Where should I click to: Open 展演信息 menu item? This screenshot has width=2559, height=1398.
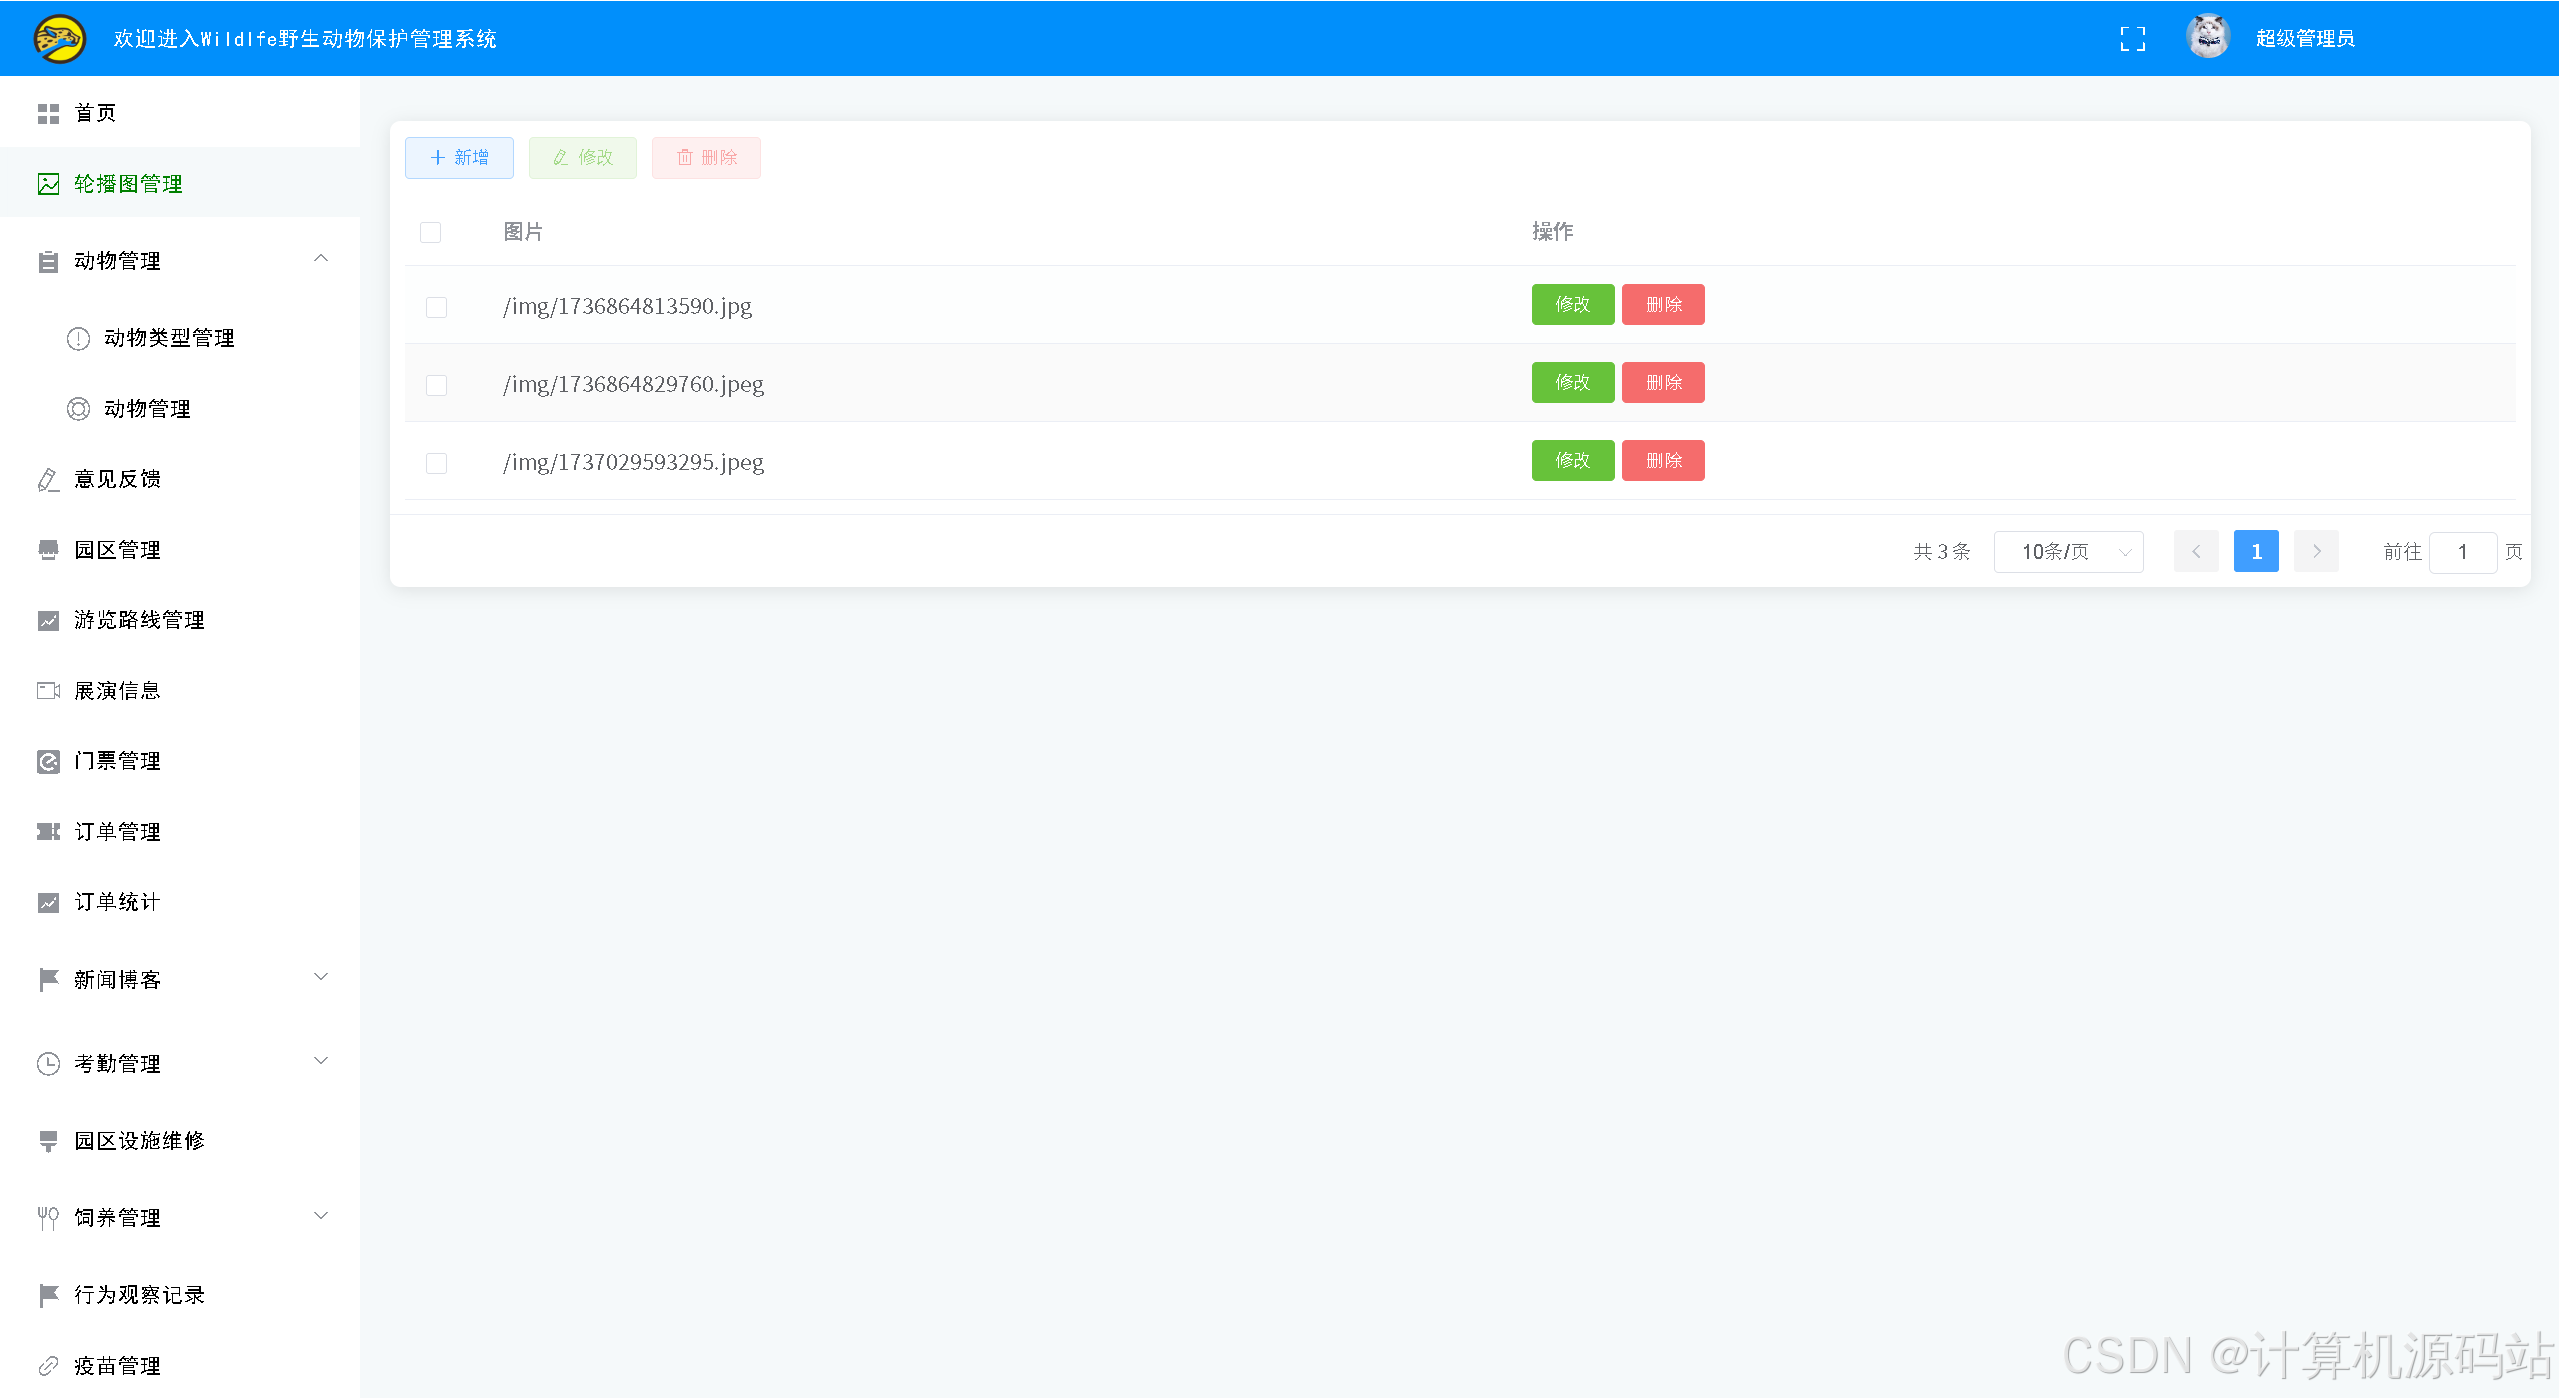[x=180, y=691]
